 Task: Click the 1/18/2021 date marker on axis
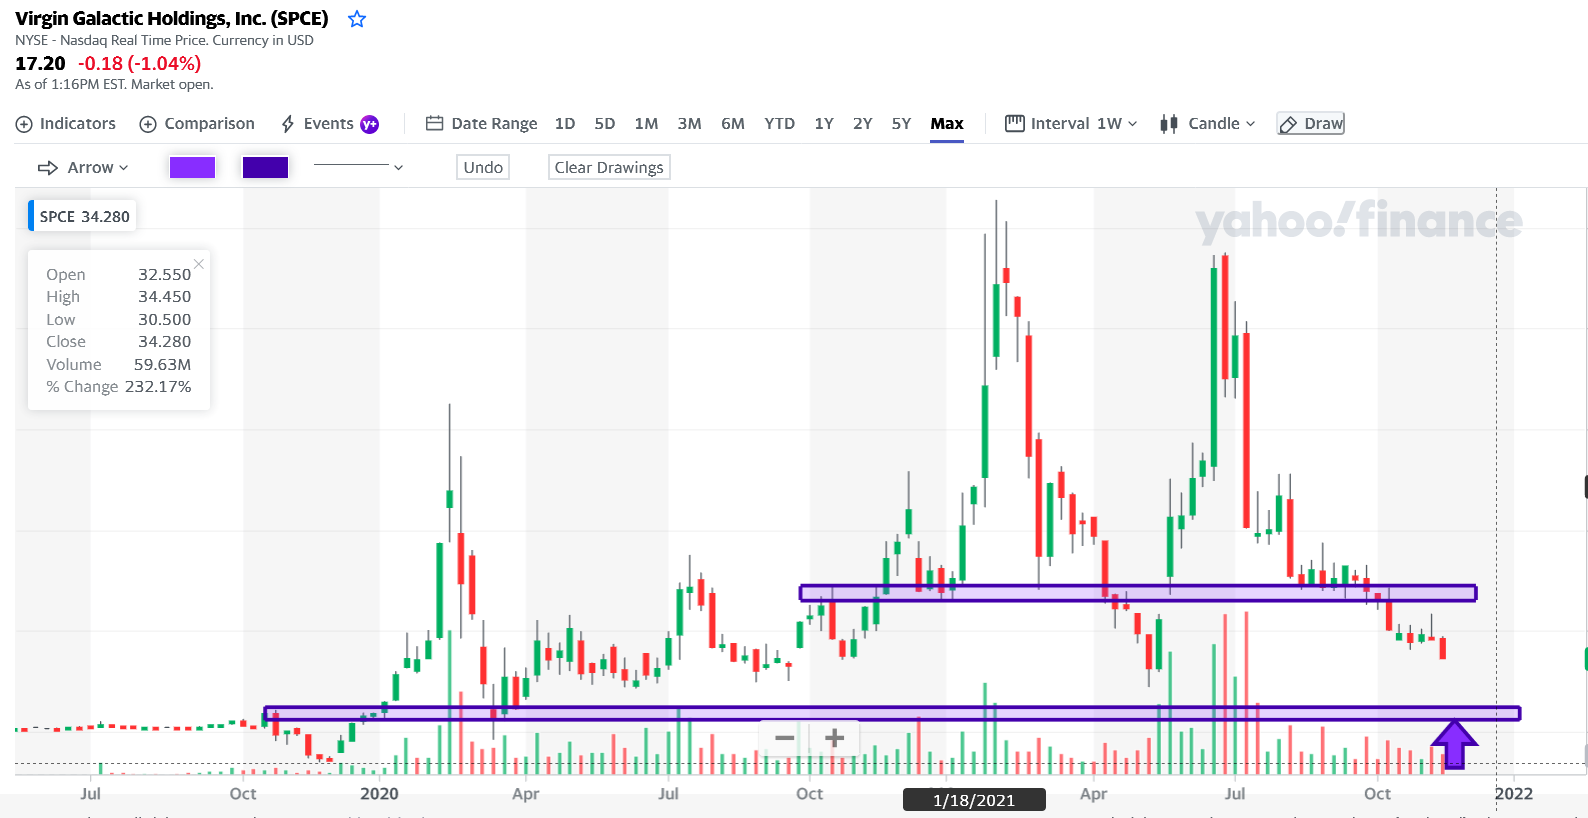pyautogui.click(x=974, y=800)
